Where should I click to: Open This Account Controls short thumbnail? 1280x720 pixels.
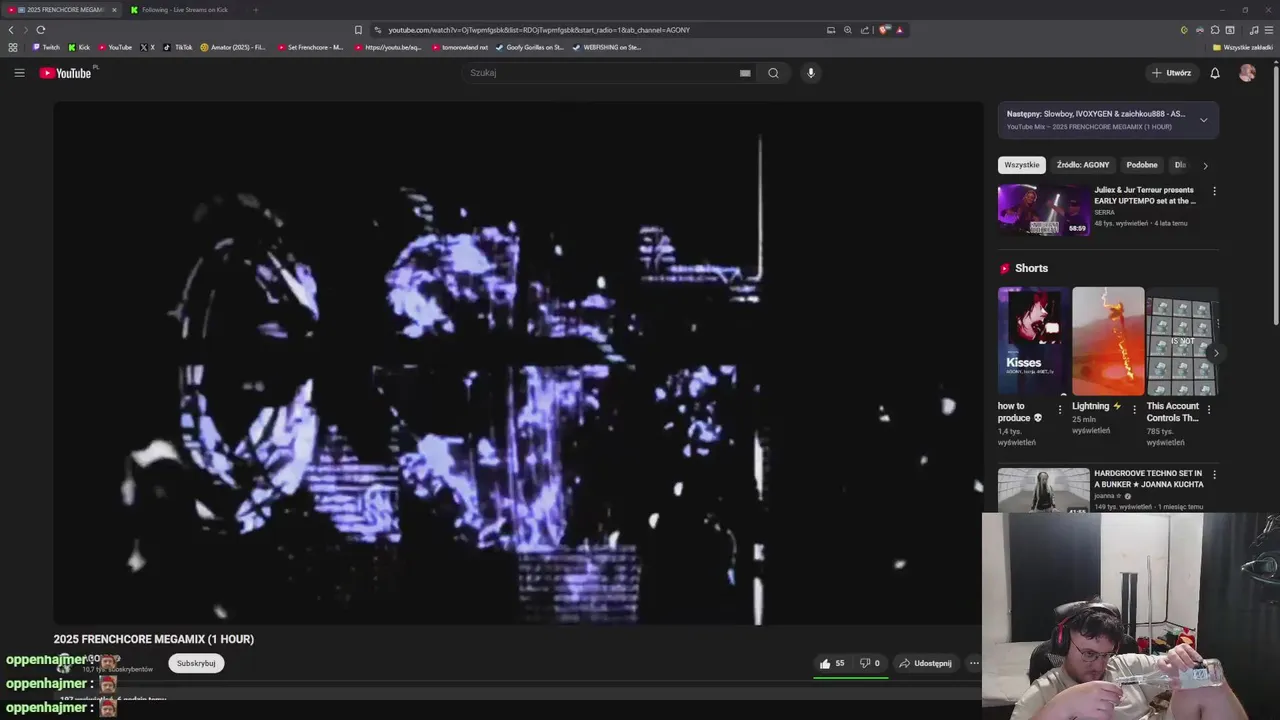1182,341
